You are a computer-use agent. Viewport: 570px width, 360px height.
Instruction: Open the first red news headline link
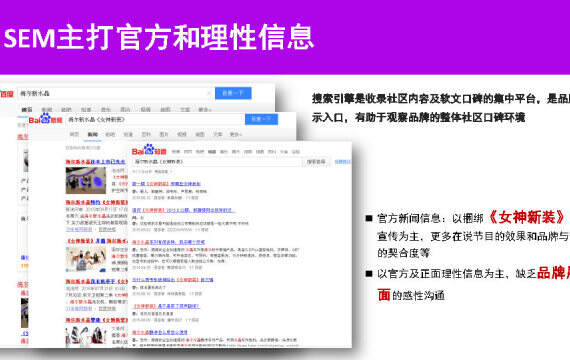tap(96, 161)
